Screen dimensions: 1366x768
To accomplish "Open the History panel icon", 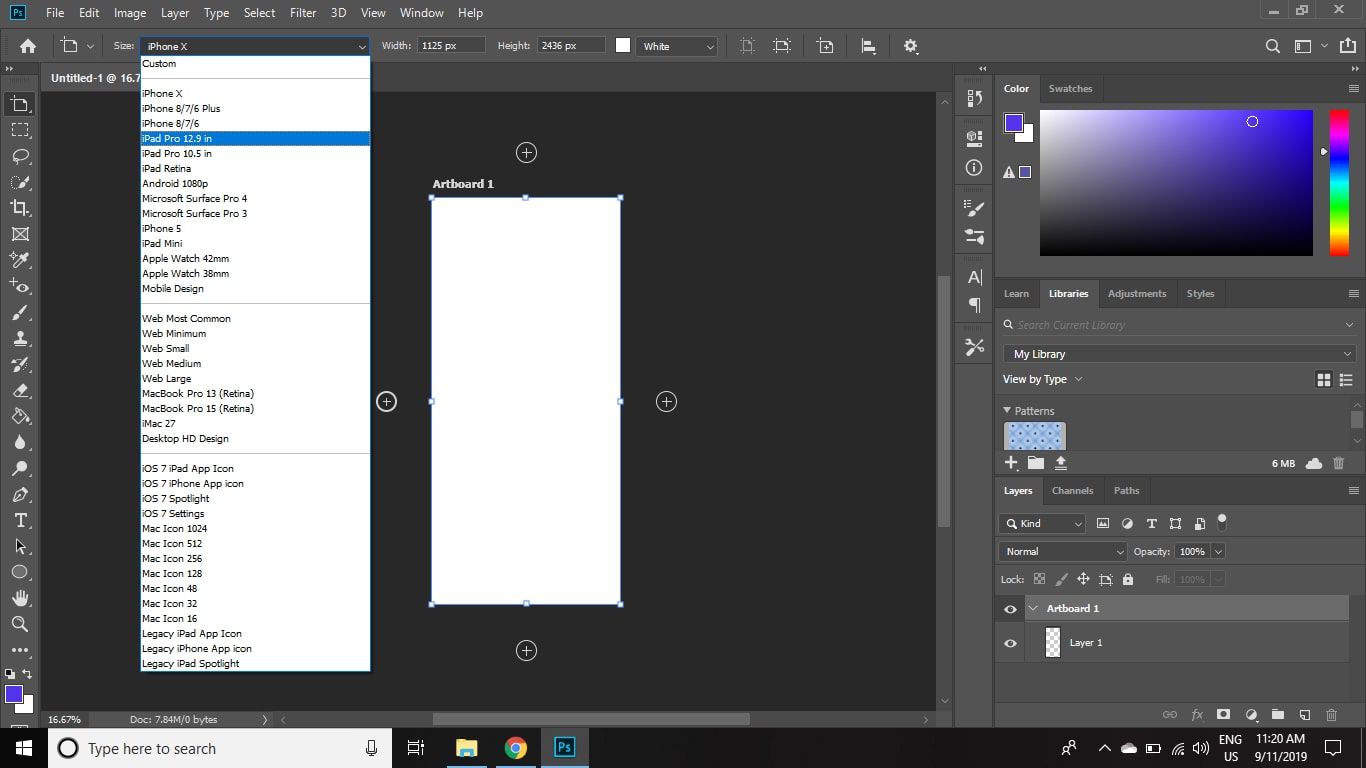I will pyautogui.click(x=974, y=98).
